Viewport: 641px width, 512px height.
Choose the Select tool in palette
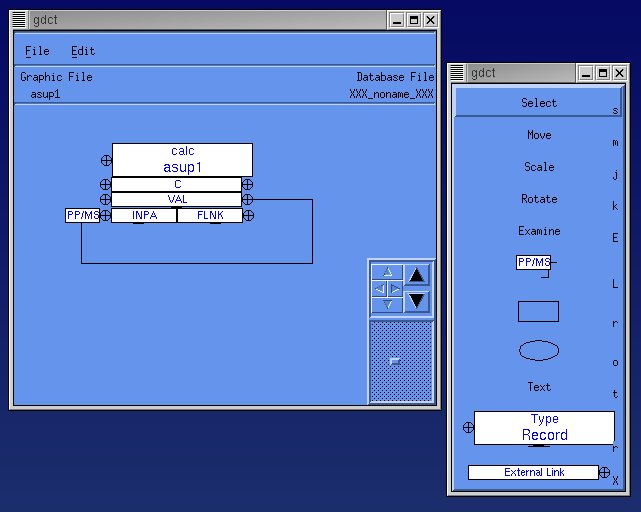(539, 103)
